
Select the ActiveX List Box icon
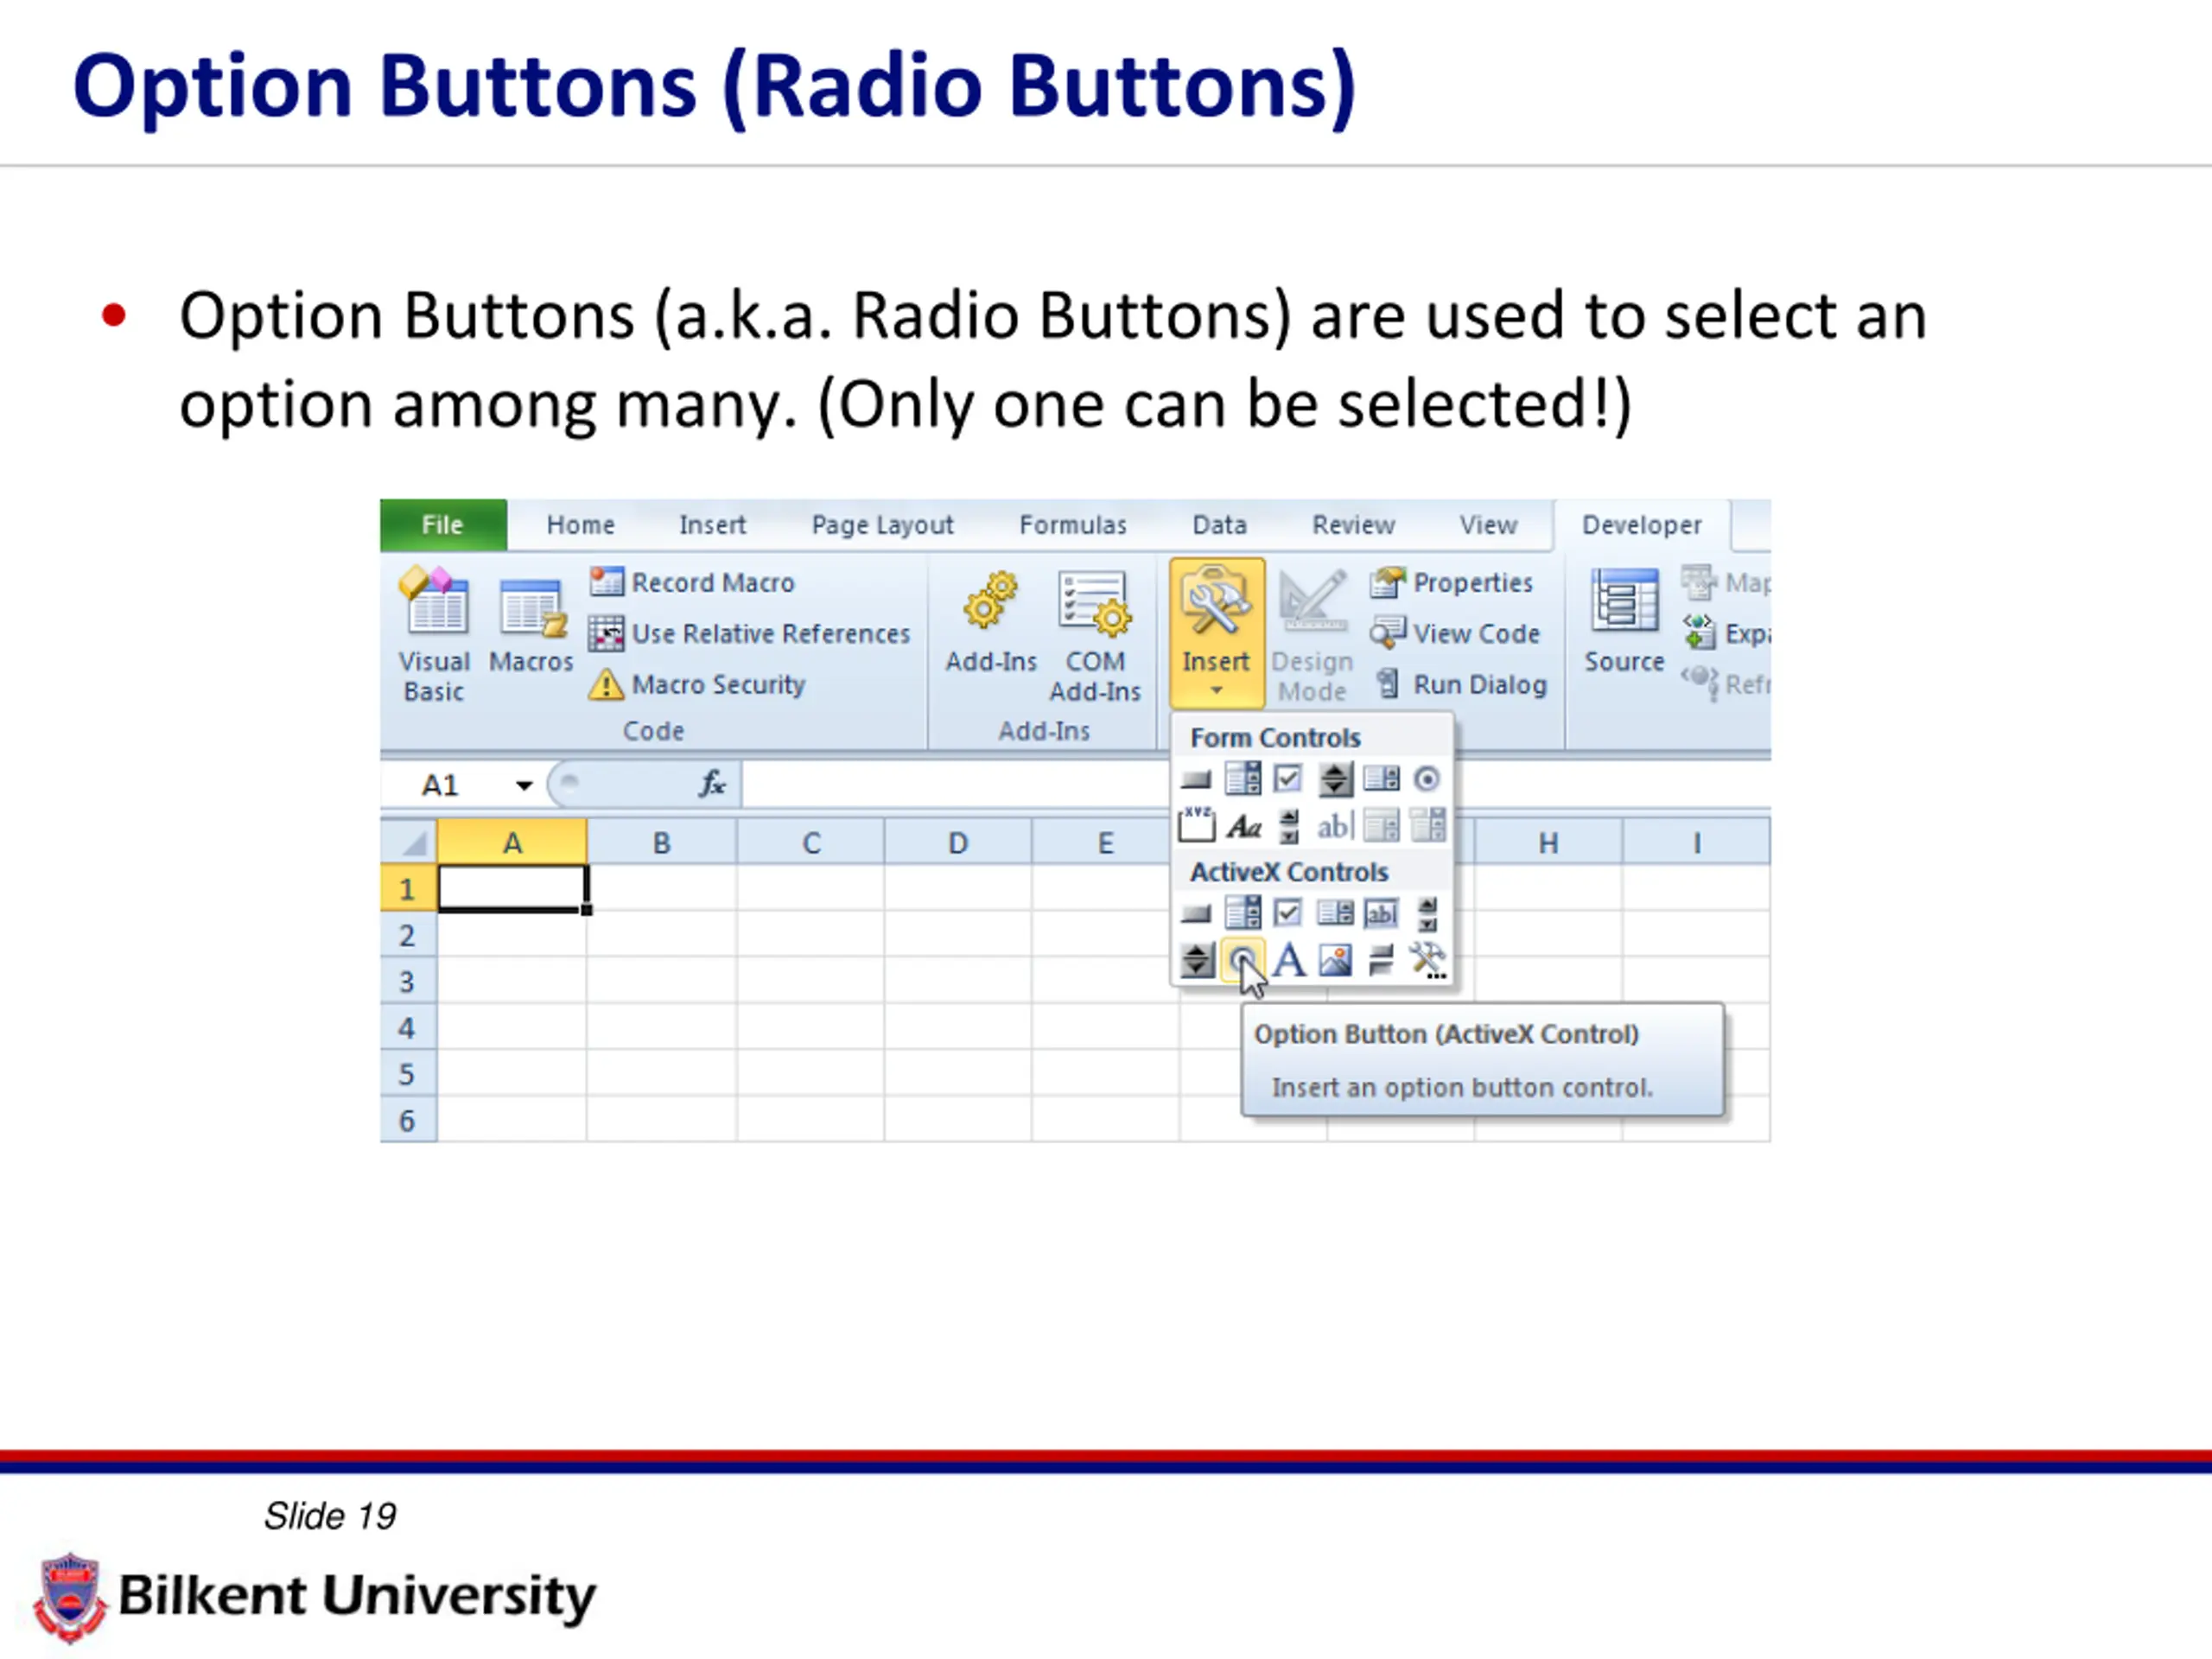point(1335,913)
